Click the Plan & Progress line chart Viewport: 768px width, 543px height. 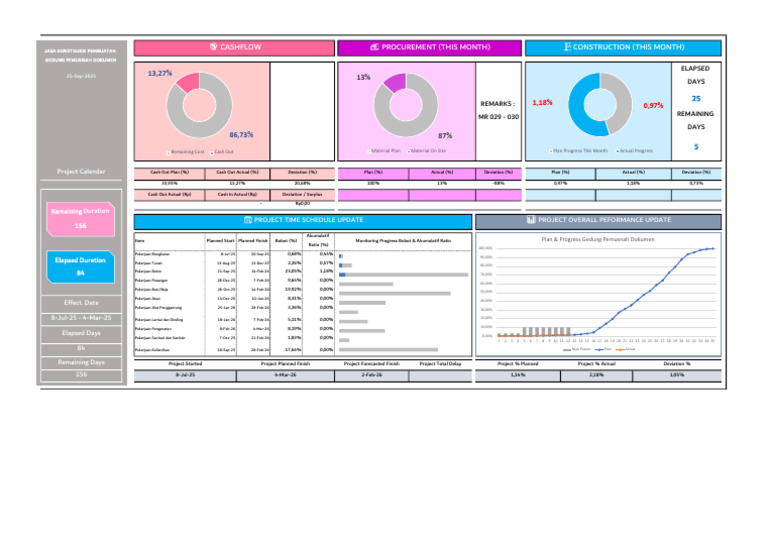598,294
